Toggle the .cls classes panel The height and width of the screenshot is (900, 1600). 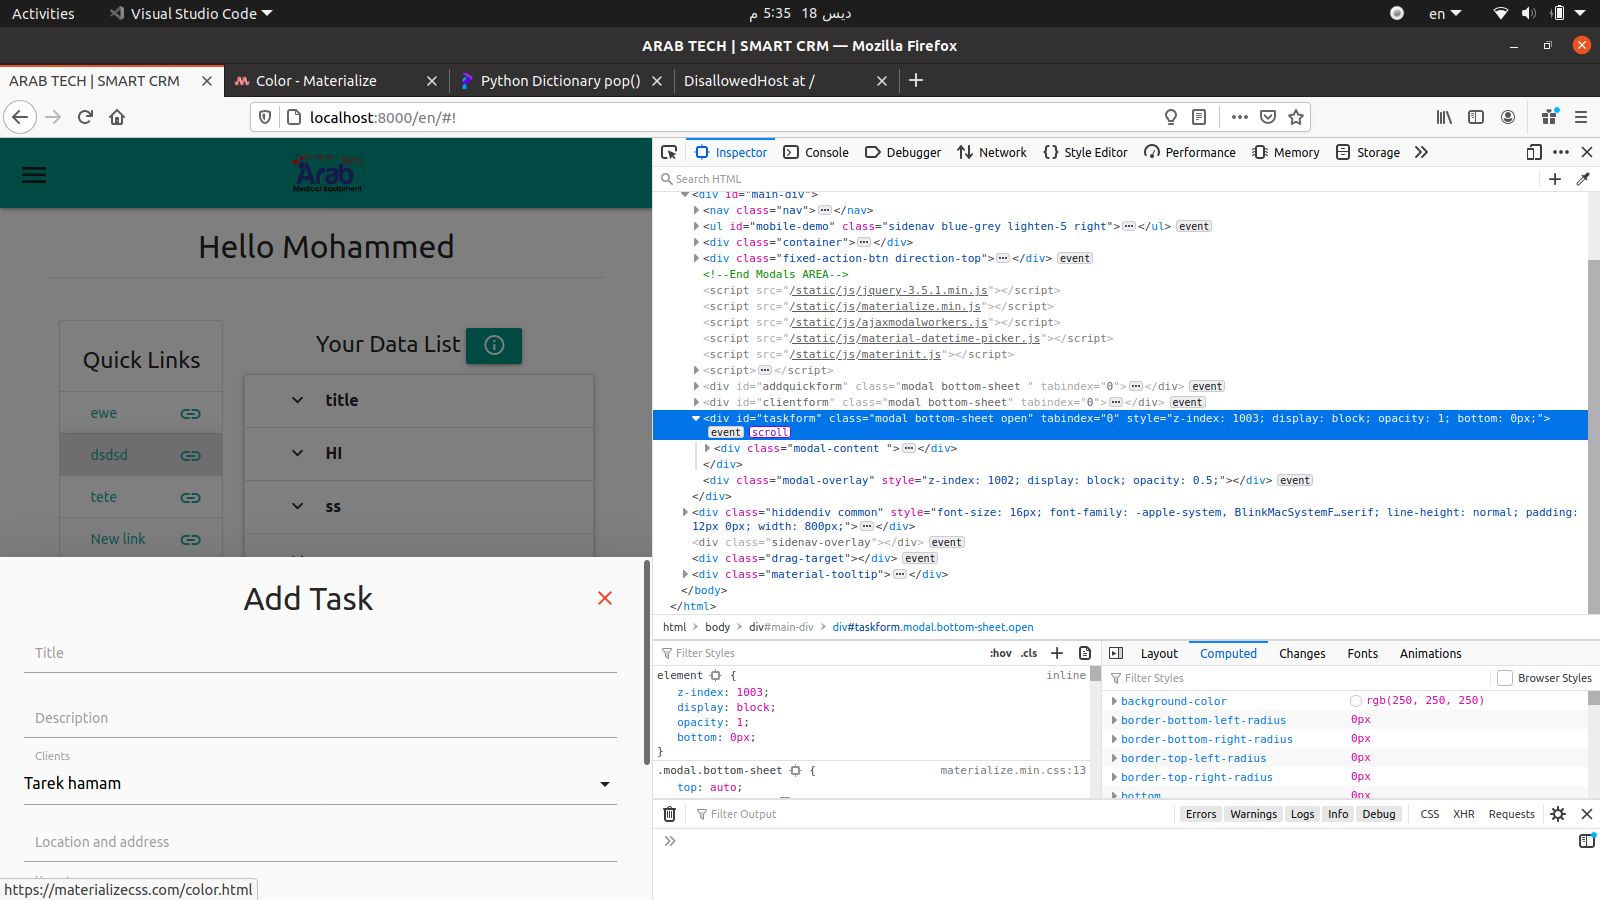[1029, 653]
